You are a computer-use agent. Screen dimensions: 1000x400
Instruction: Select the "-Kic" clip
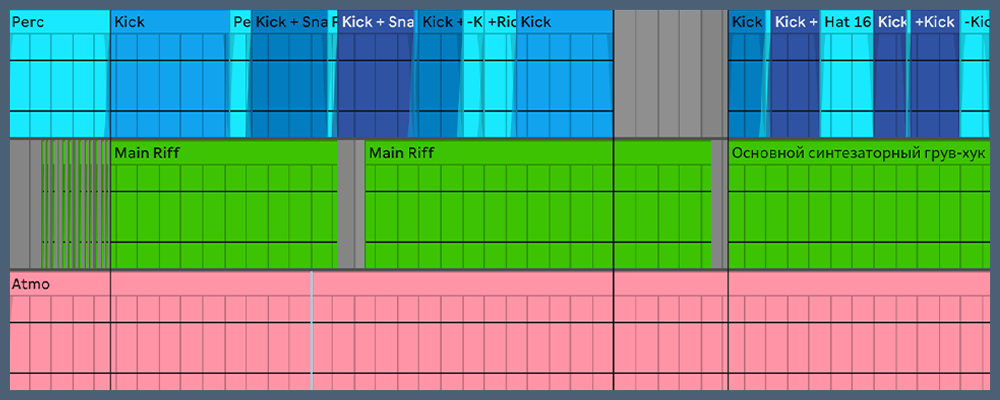coord(976,73)
